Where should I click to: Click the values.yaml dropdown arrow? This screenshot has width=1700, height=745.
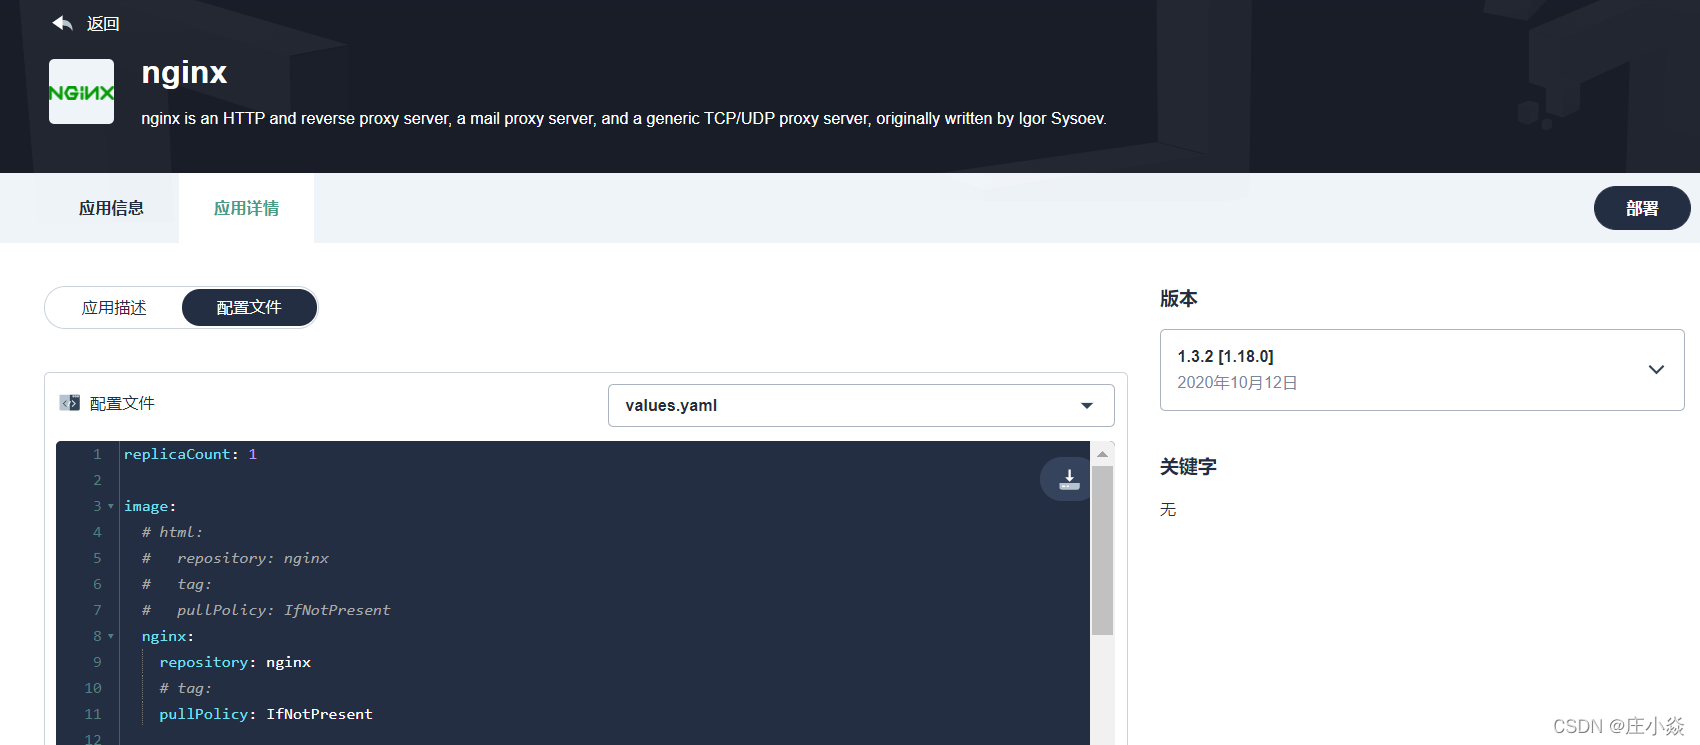1087,405
